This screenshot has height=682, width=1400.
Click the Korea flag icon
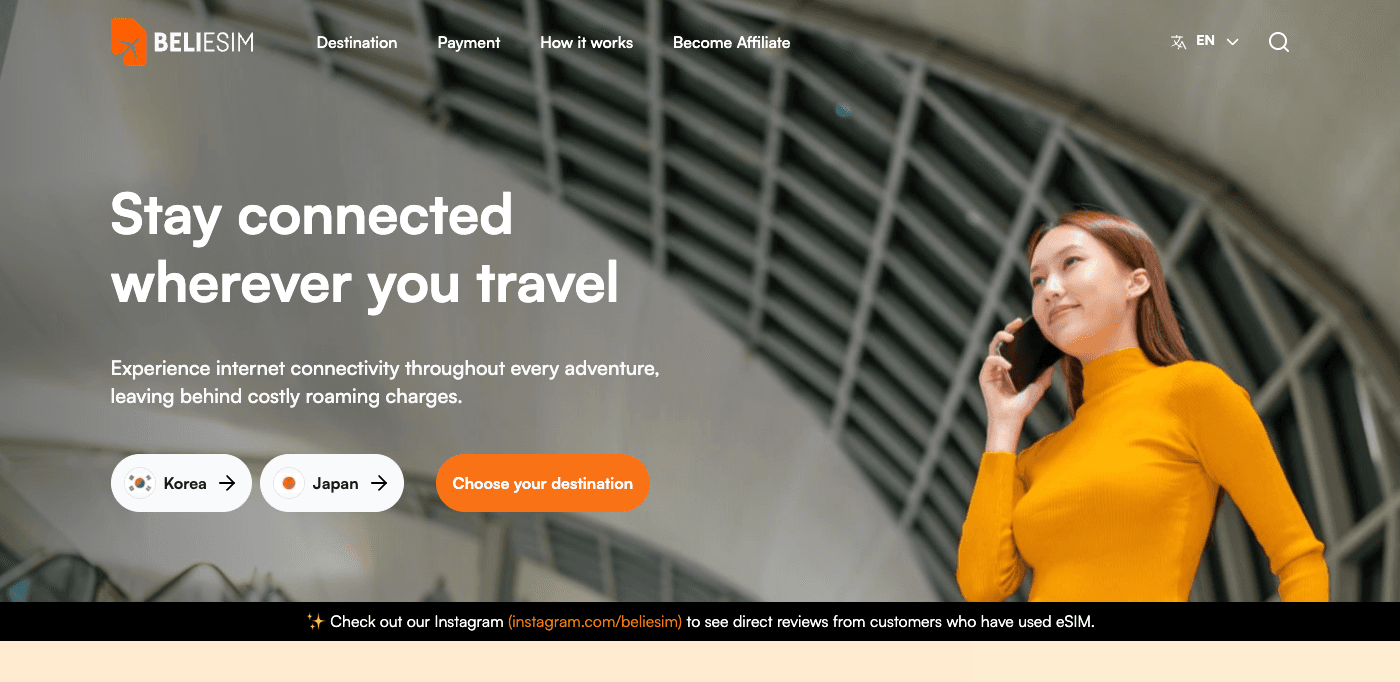[x=140, y=483]
